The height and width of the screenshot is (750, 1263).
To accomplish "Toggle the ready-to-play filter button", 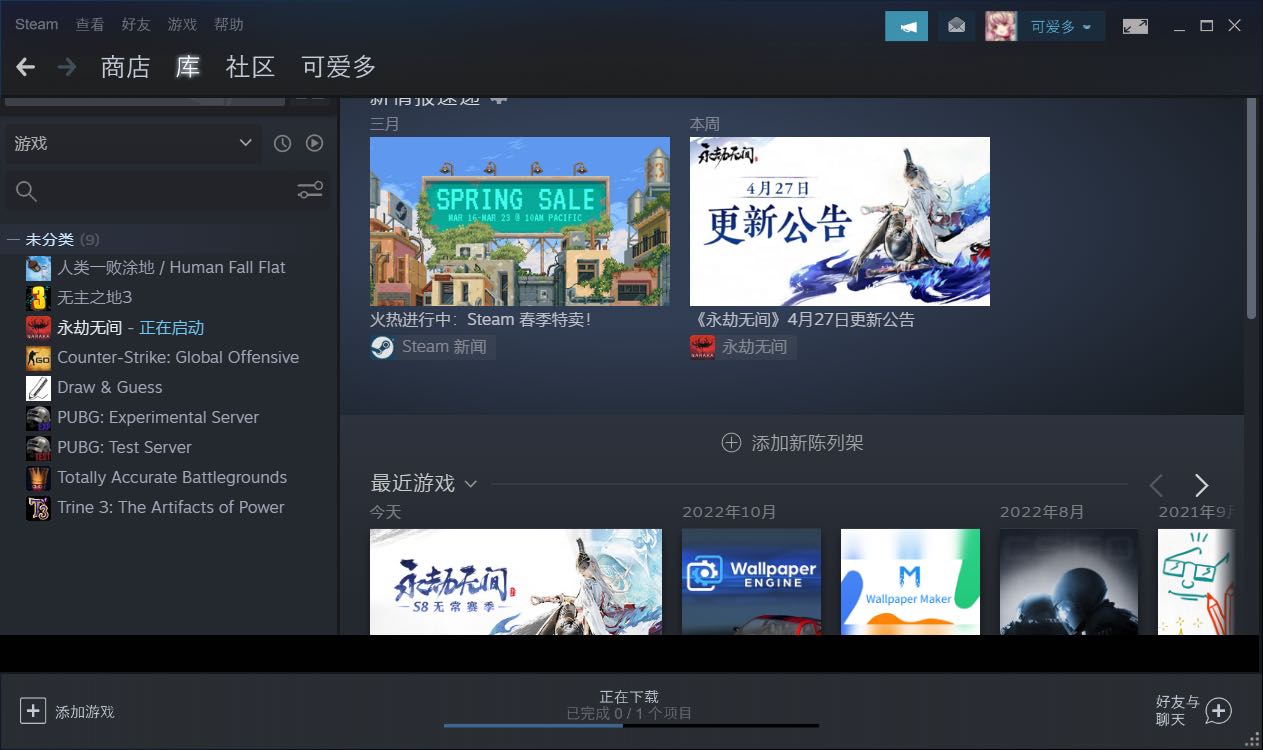I will tap(314, 144).
